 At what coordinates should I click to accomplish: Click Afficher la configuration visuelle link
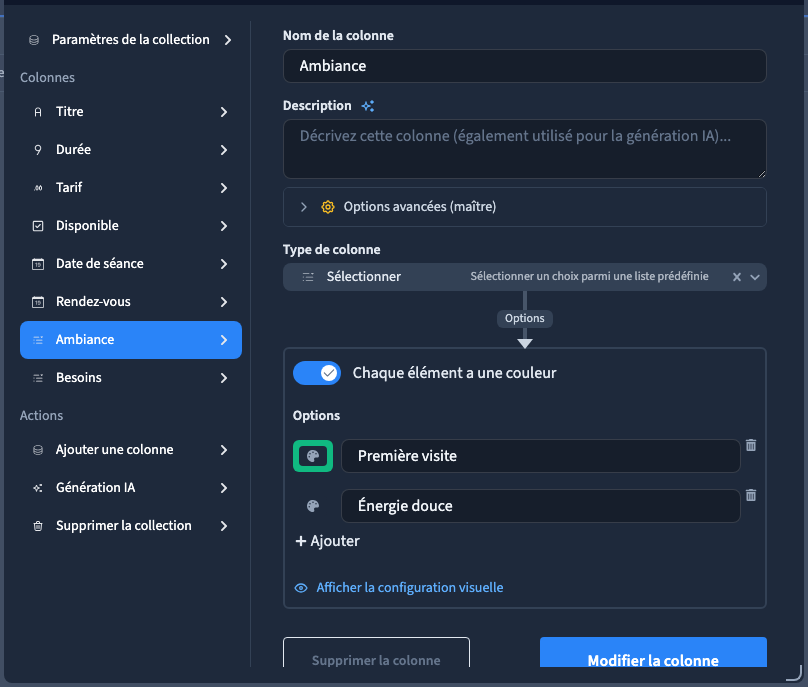click(410, 588)
